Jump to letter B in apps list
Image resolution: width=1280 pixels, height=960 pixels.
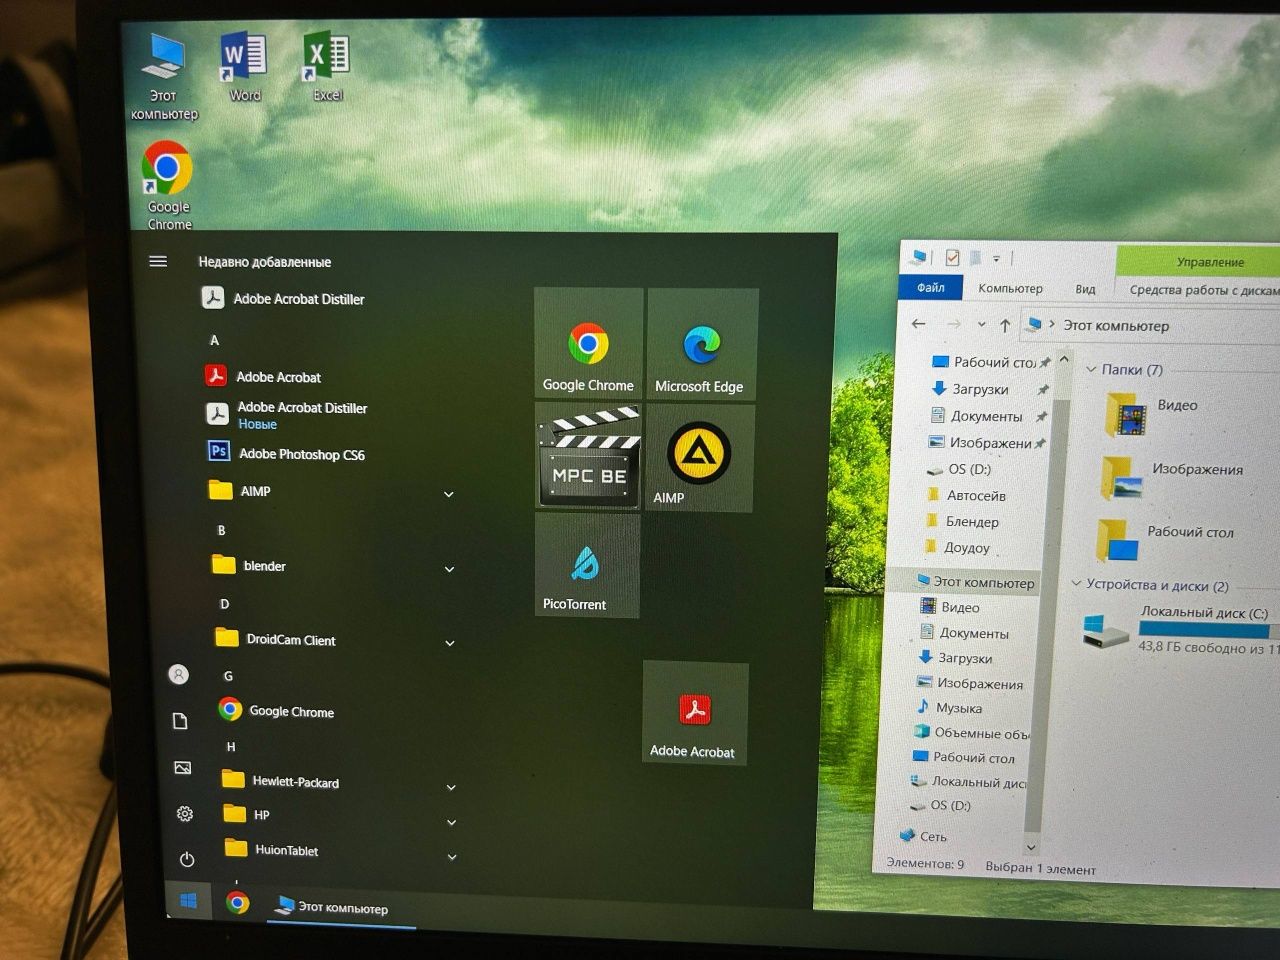point(221,530)
